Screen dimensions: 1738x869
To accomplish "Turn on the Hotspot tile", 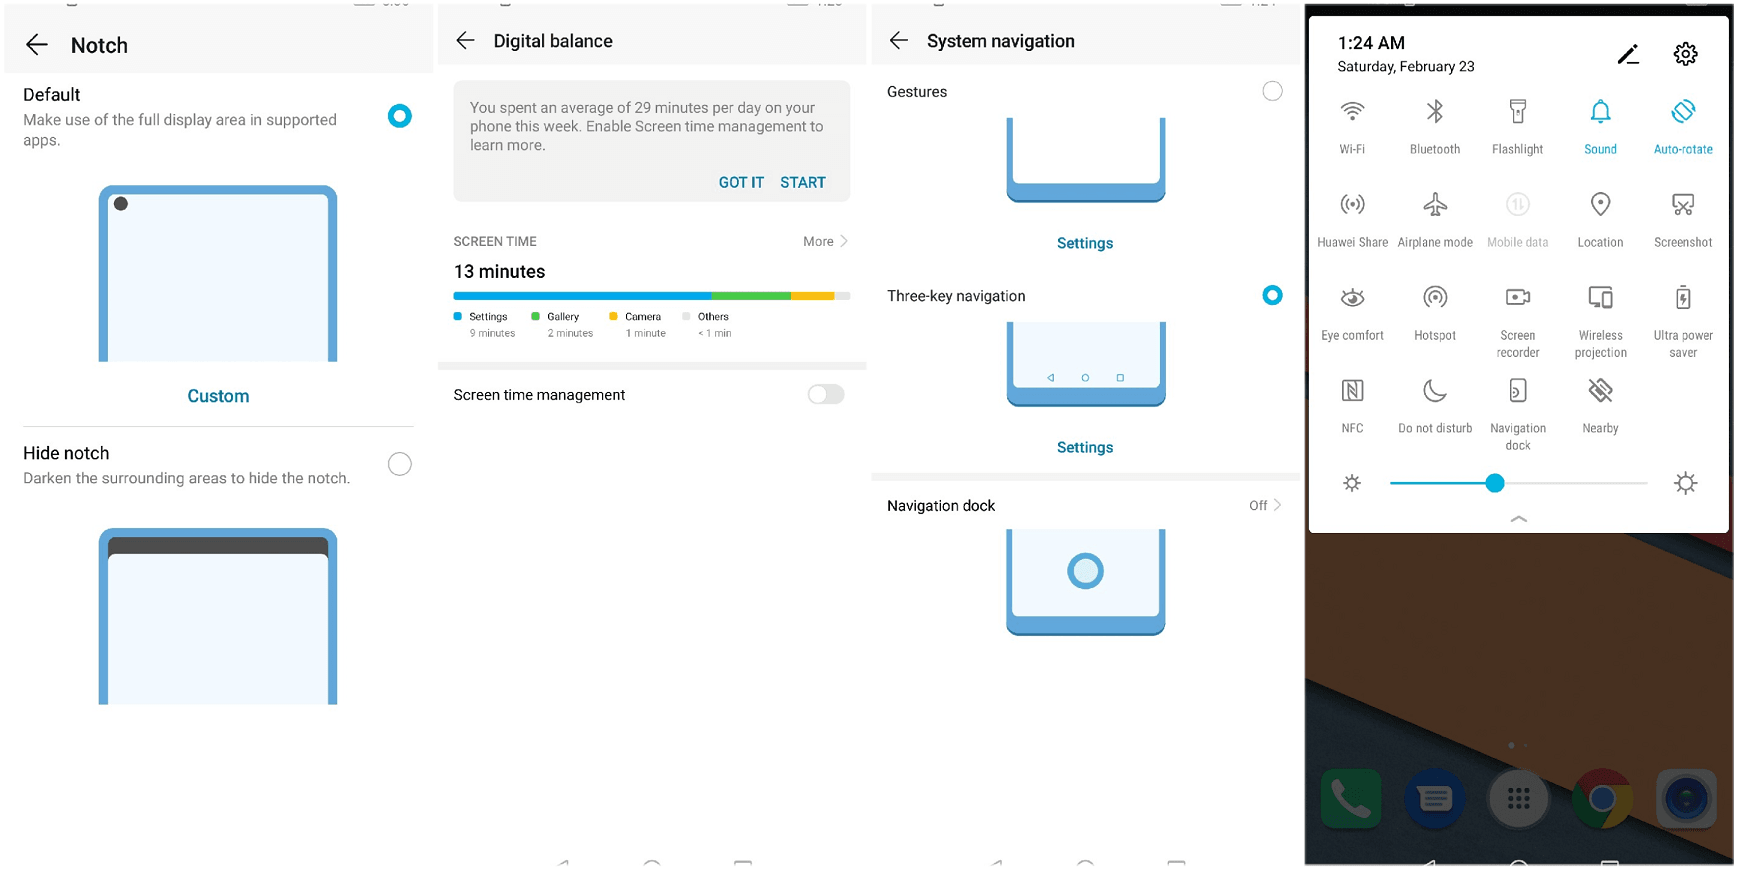I will pos(1434,298).
